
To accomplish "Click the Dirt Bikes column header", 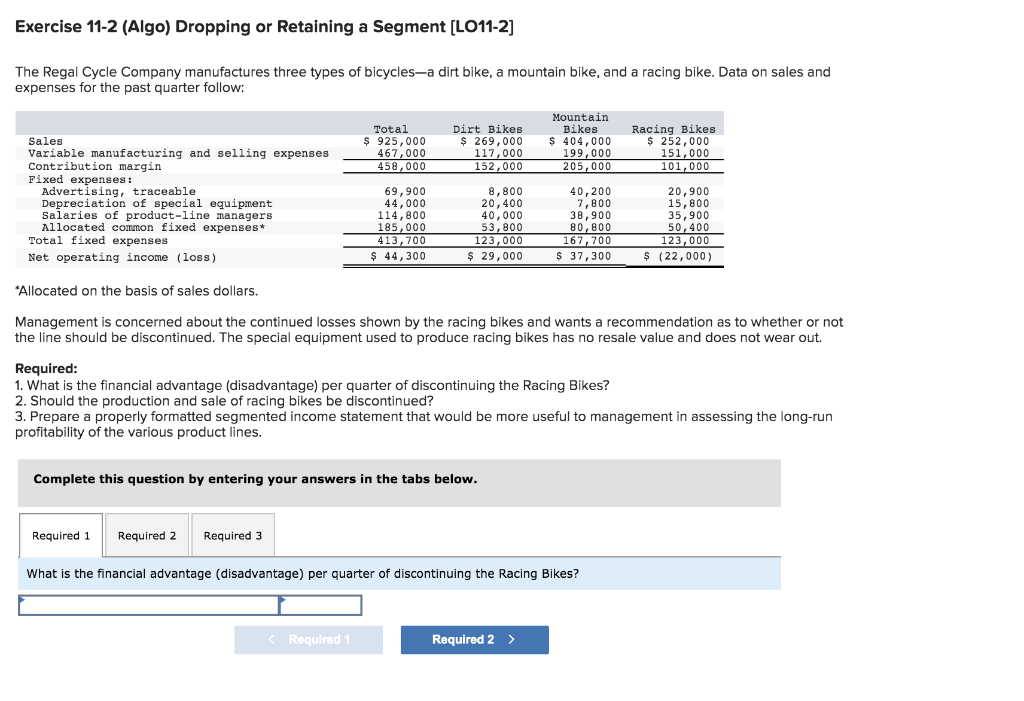I will (x=487, y=129).
